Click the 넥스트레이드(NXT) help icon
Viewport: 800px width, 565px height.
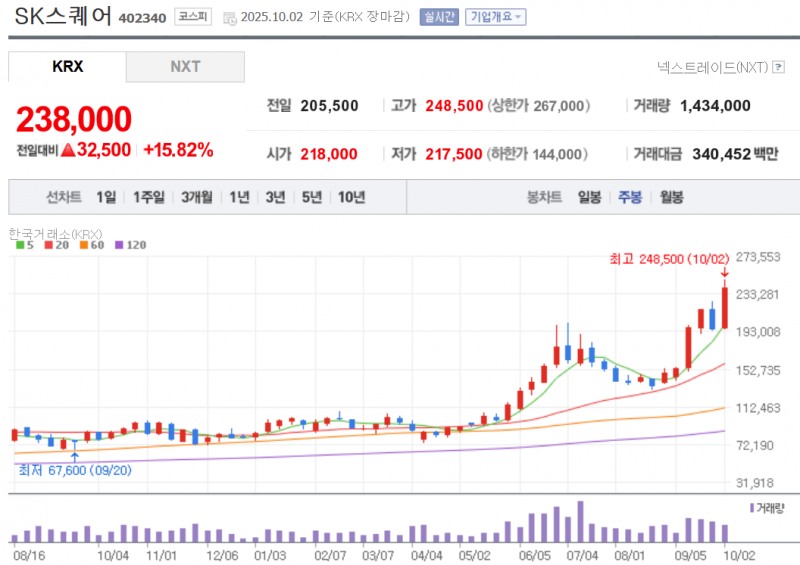(x=779, y=66)
